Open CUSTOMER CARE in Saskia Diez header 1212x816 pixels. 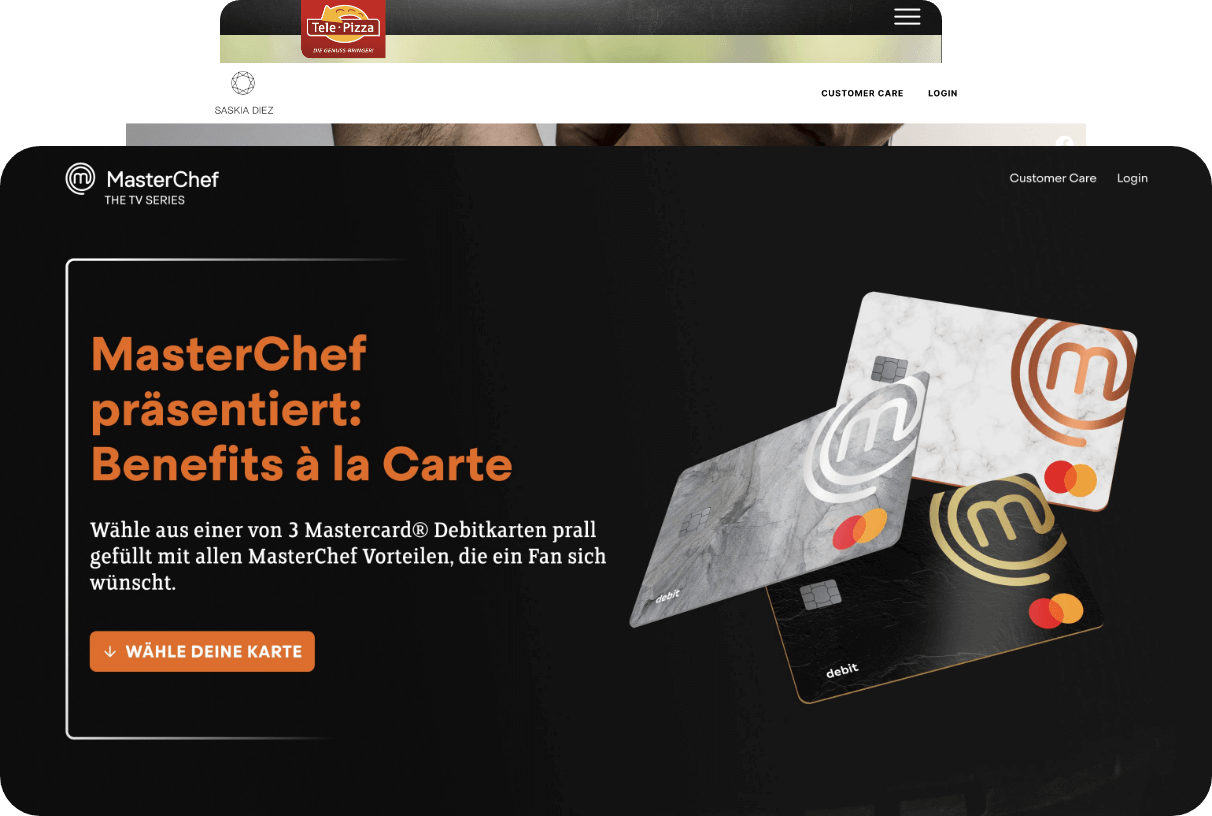click(x=862, y=93)
